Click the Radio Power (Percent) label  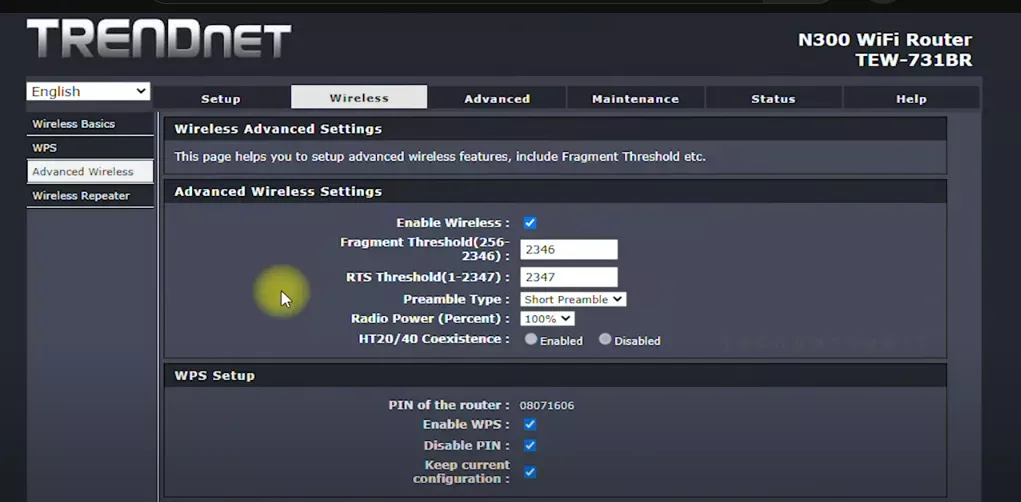(x=430, y=319)
